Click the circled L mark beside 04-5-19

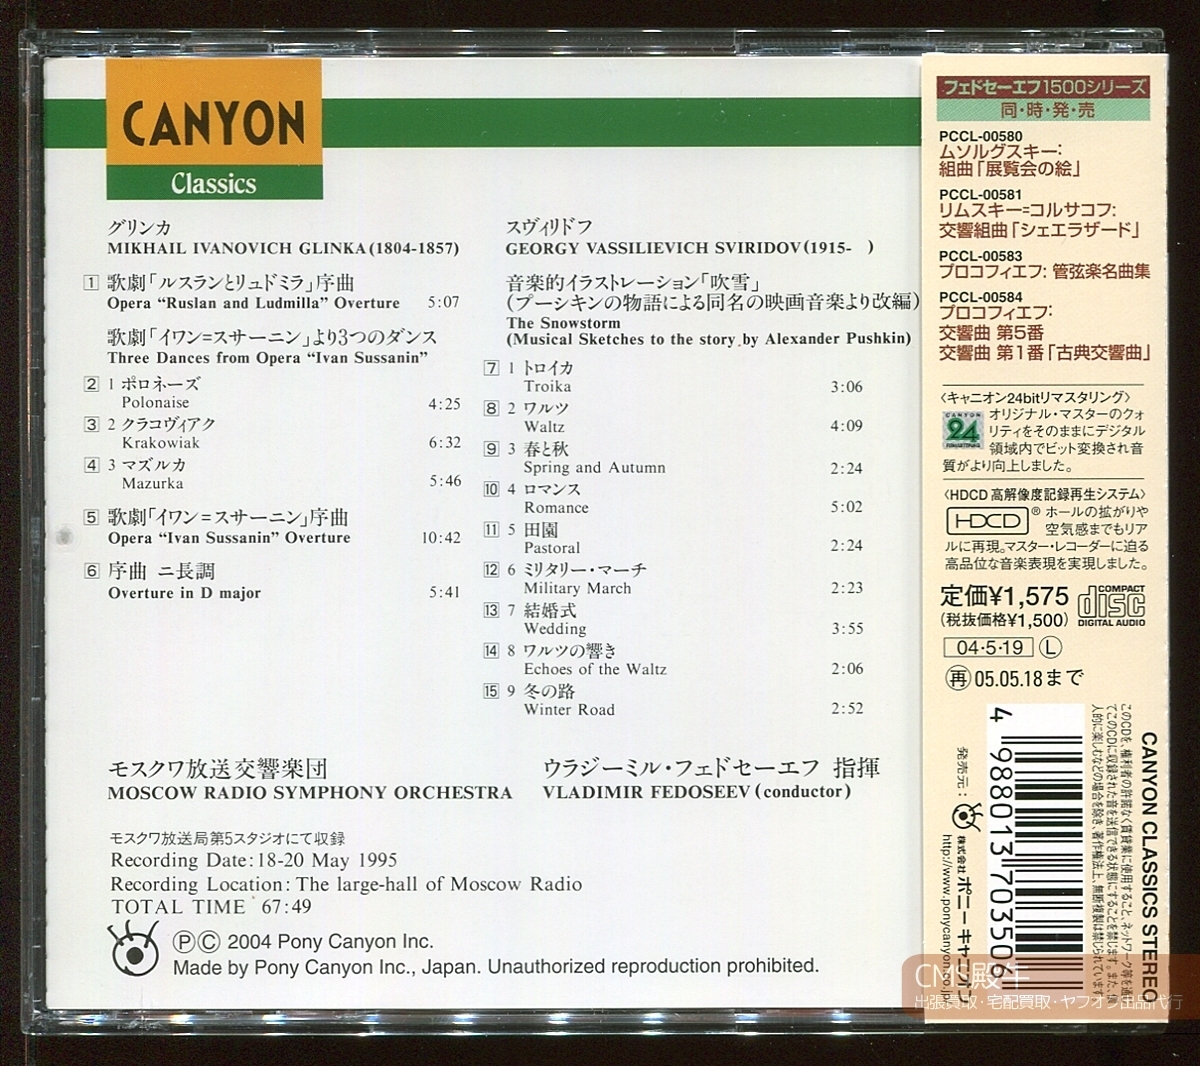point(1050,647)
